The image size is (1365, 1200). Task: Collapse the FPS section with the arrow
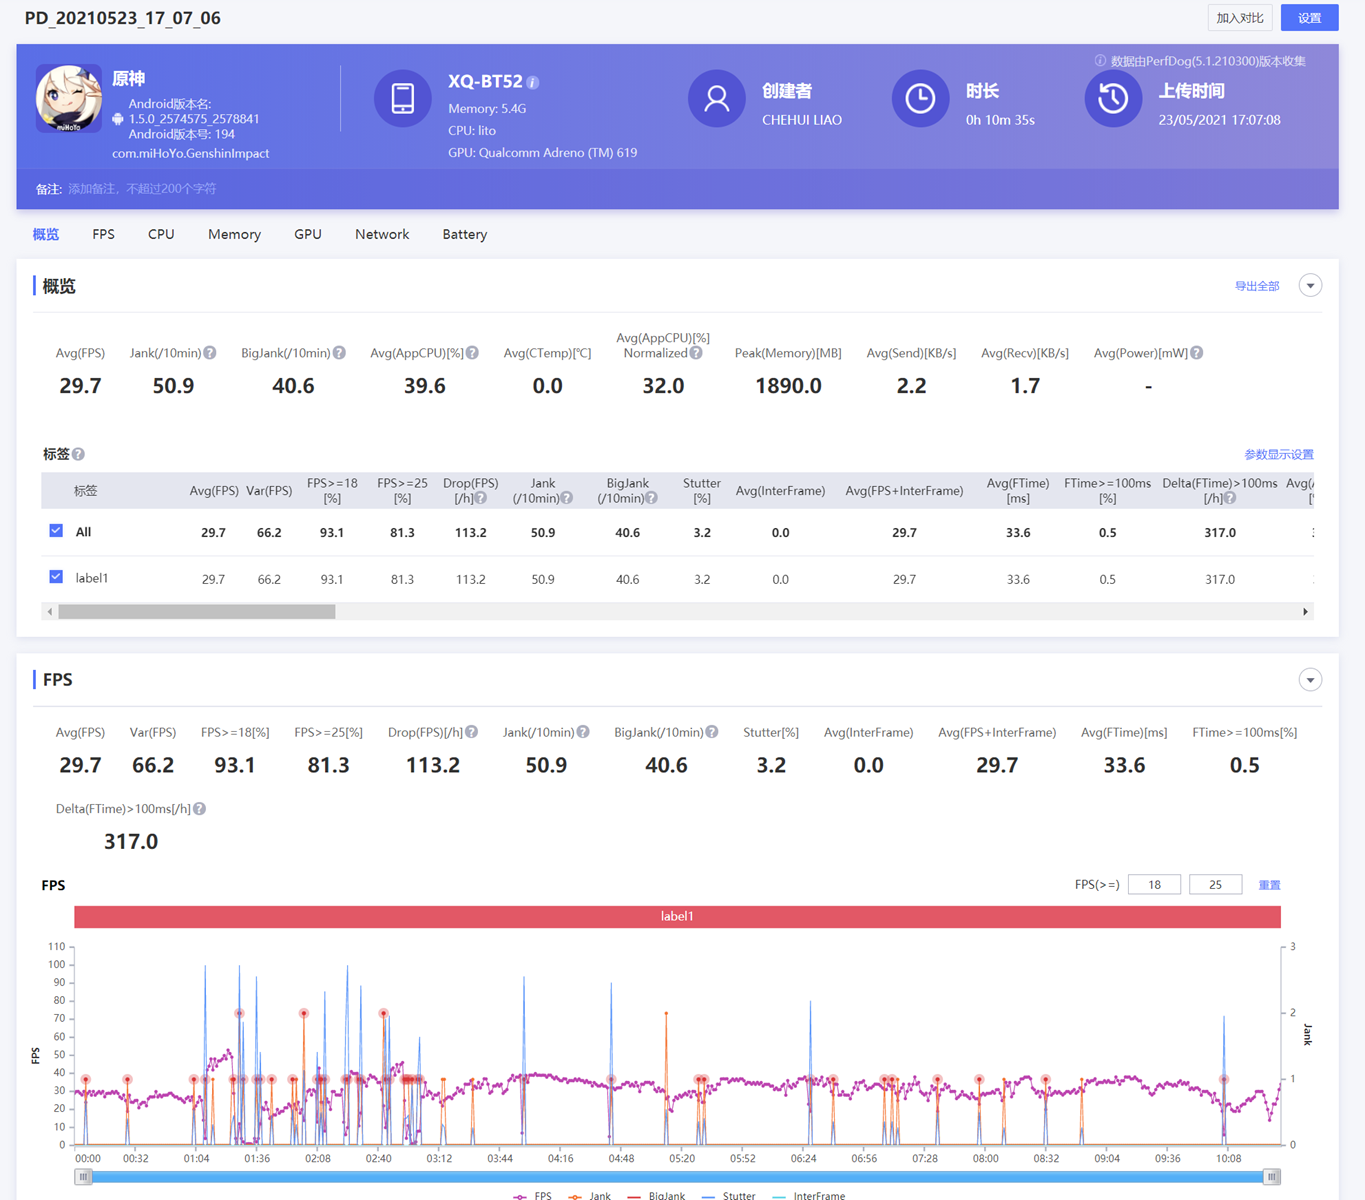pos(1310,680)
